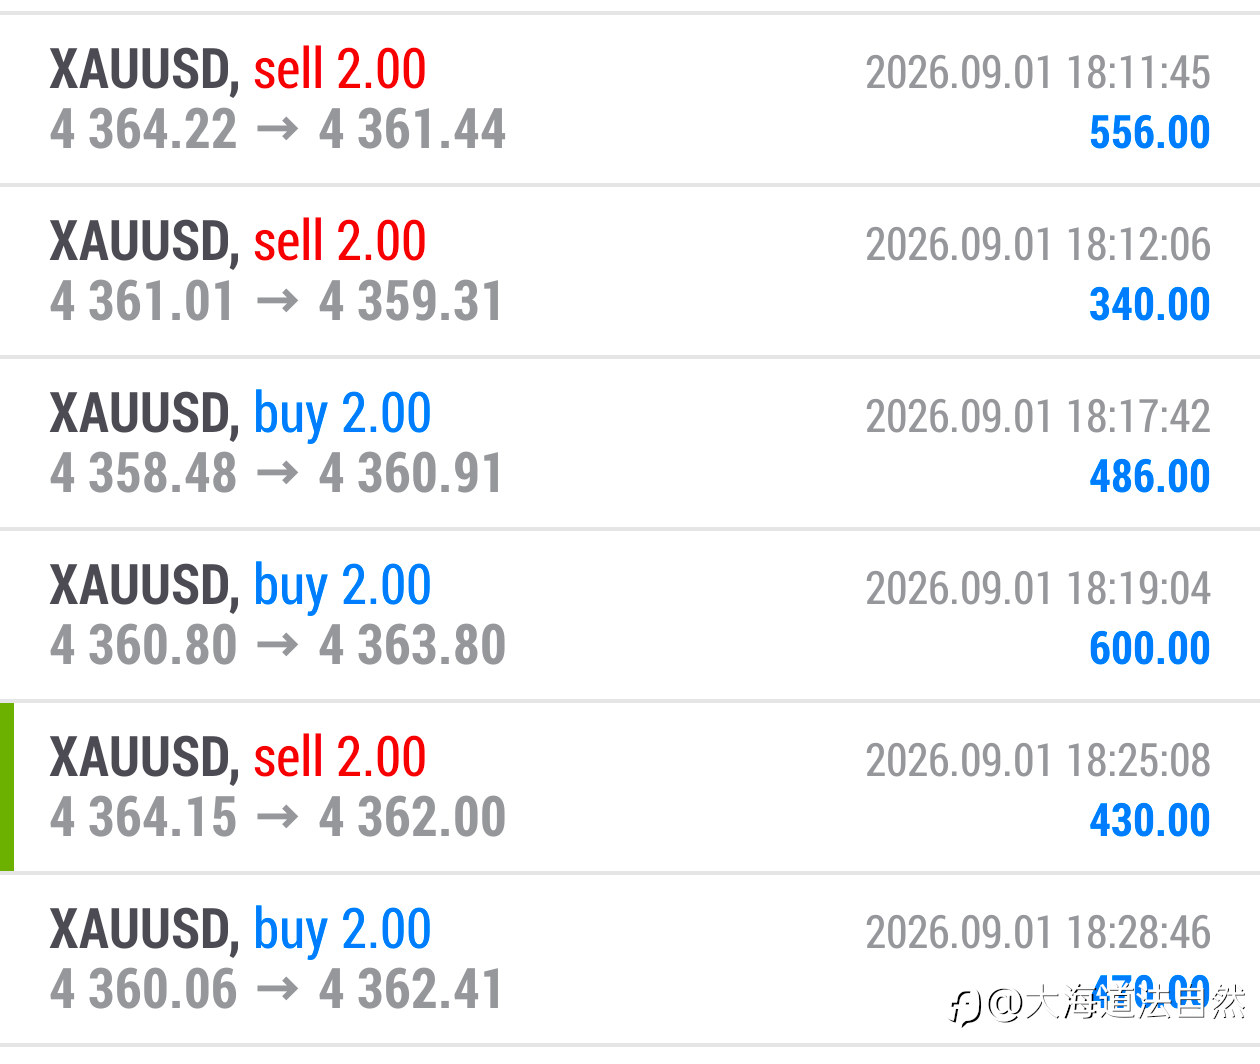Select the 2026.09.01 18:12:06 timestamp
1260x1064 pixels.
[x=1038, y=244]
